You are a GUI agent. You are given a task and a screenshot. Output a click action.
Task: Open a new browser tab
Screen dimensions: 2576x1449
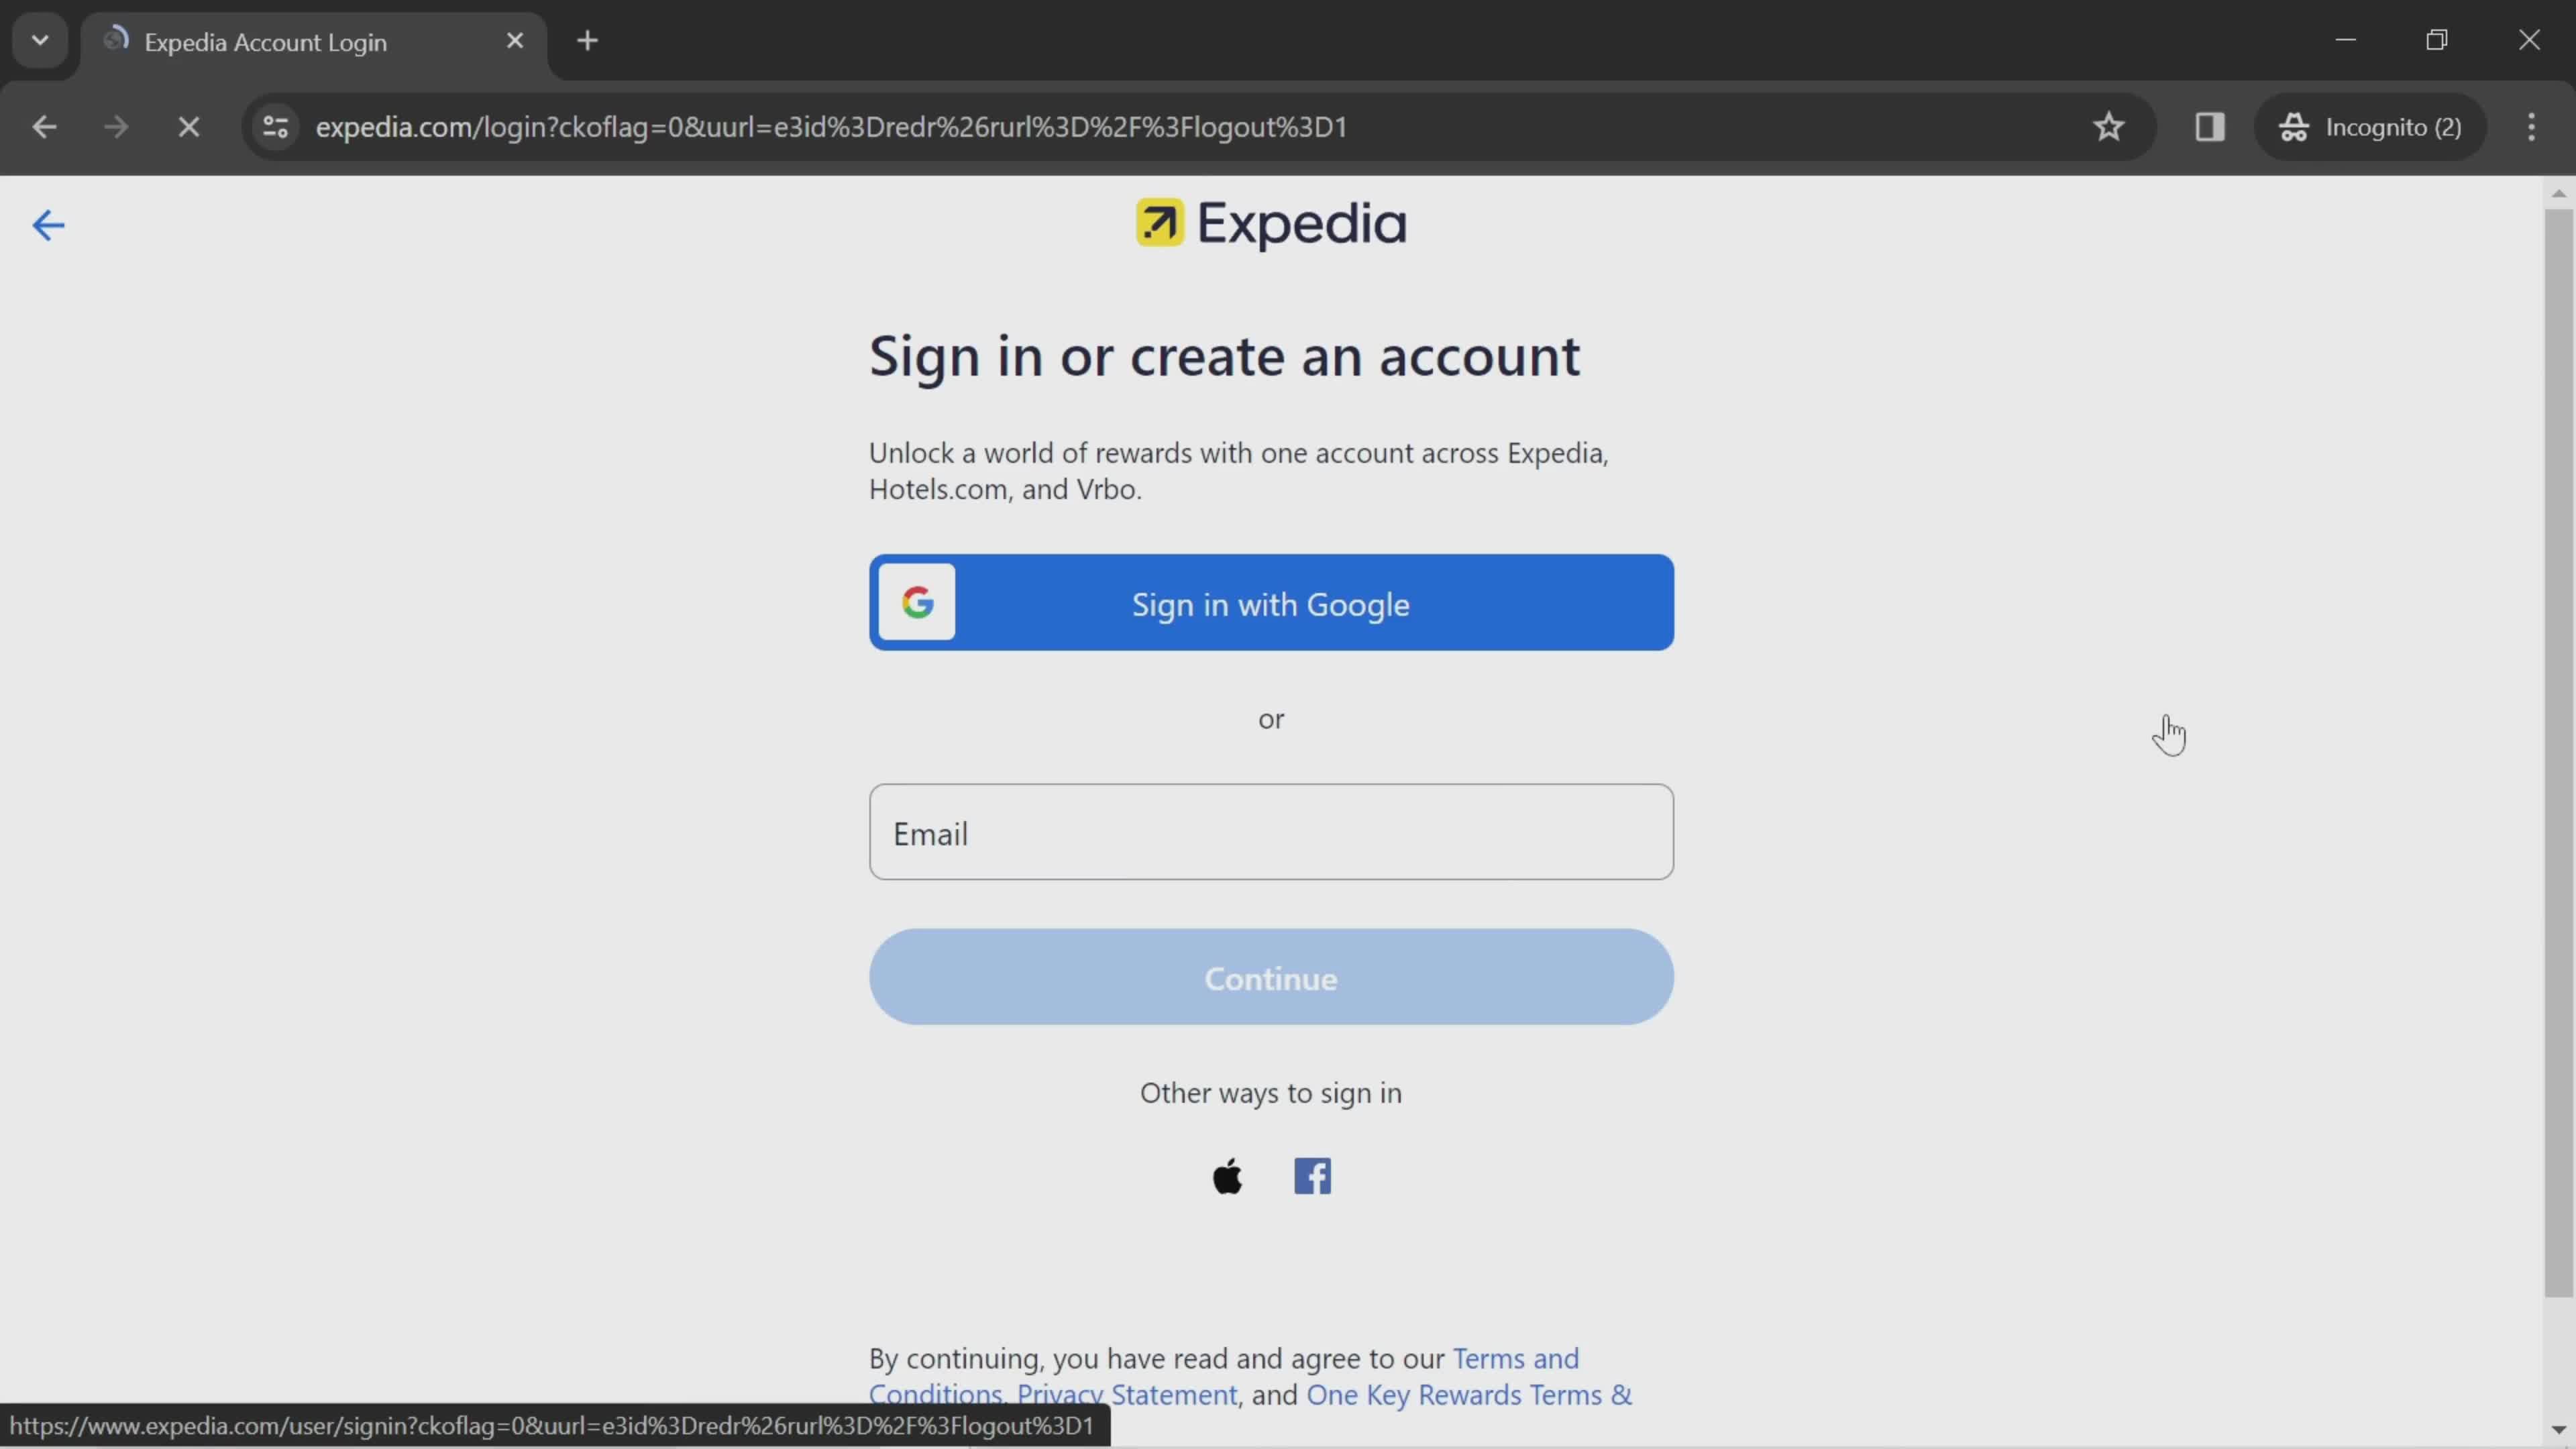pyautogui.click(x=588, y=41)
